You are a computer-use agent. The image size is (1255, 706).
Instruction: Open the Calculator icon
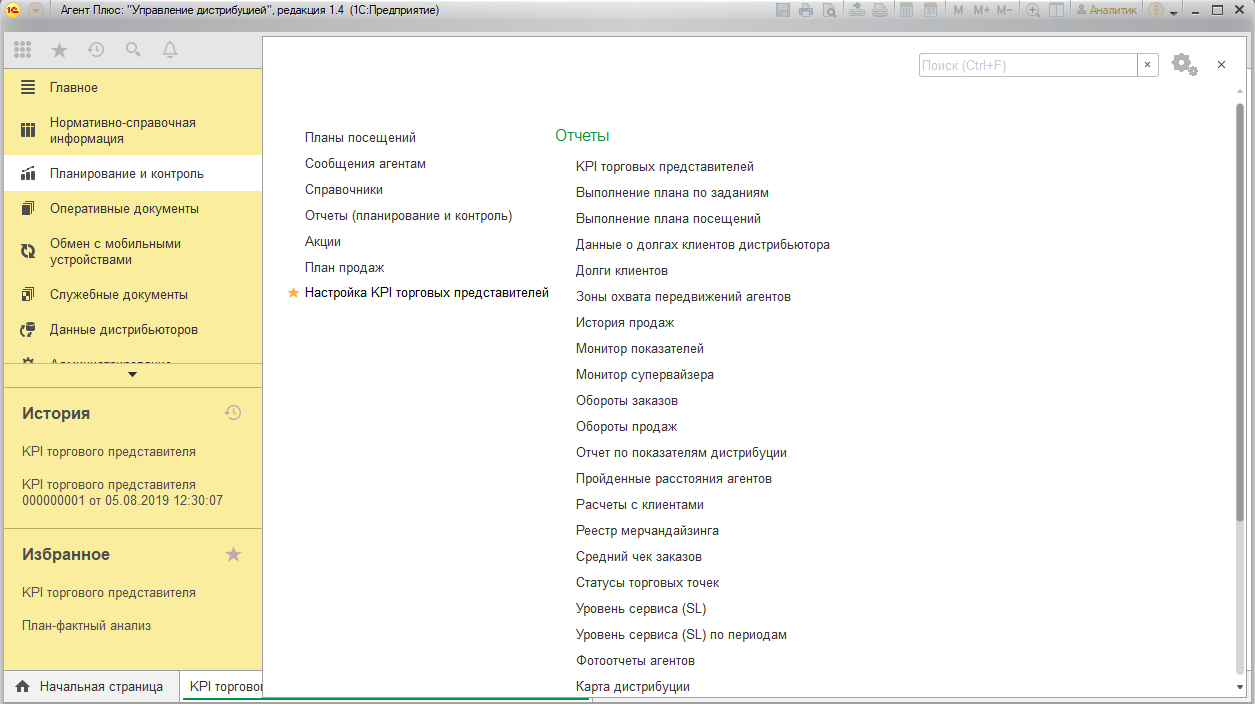click(x=907, y=10)
